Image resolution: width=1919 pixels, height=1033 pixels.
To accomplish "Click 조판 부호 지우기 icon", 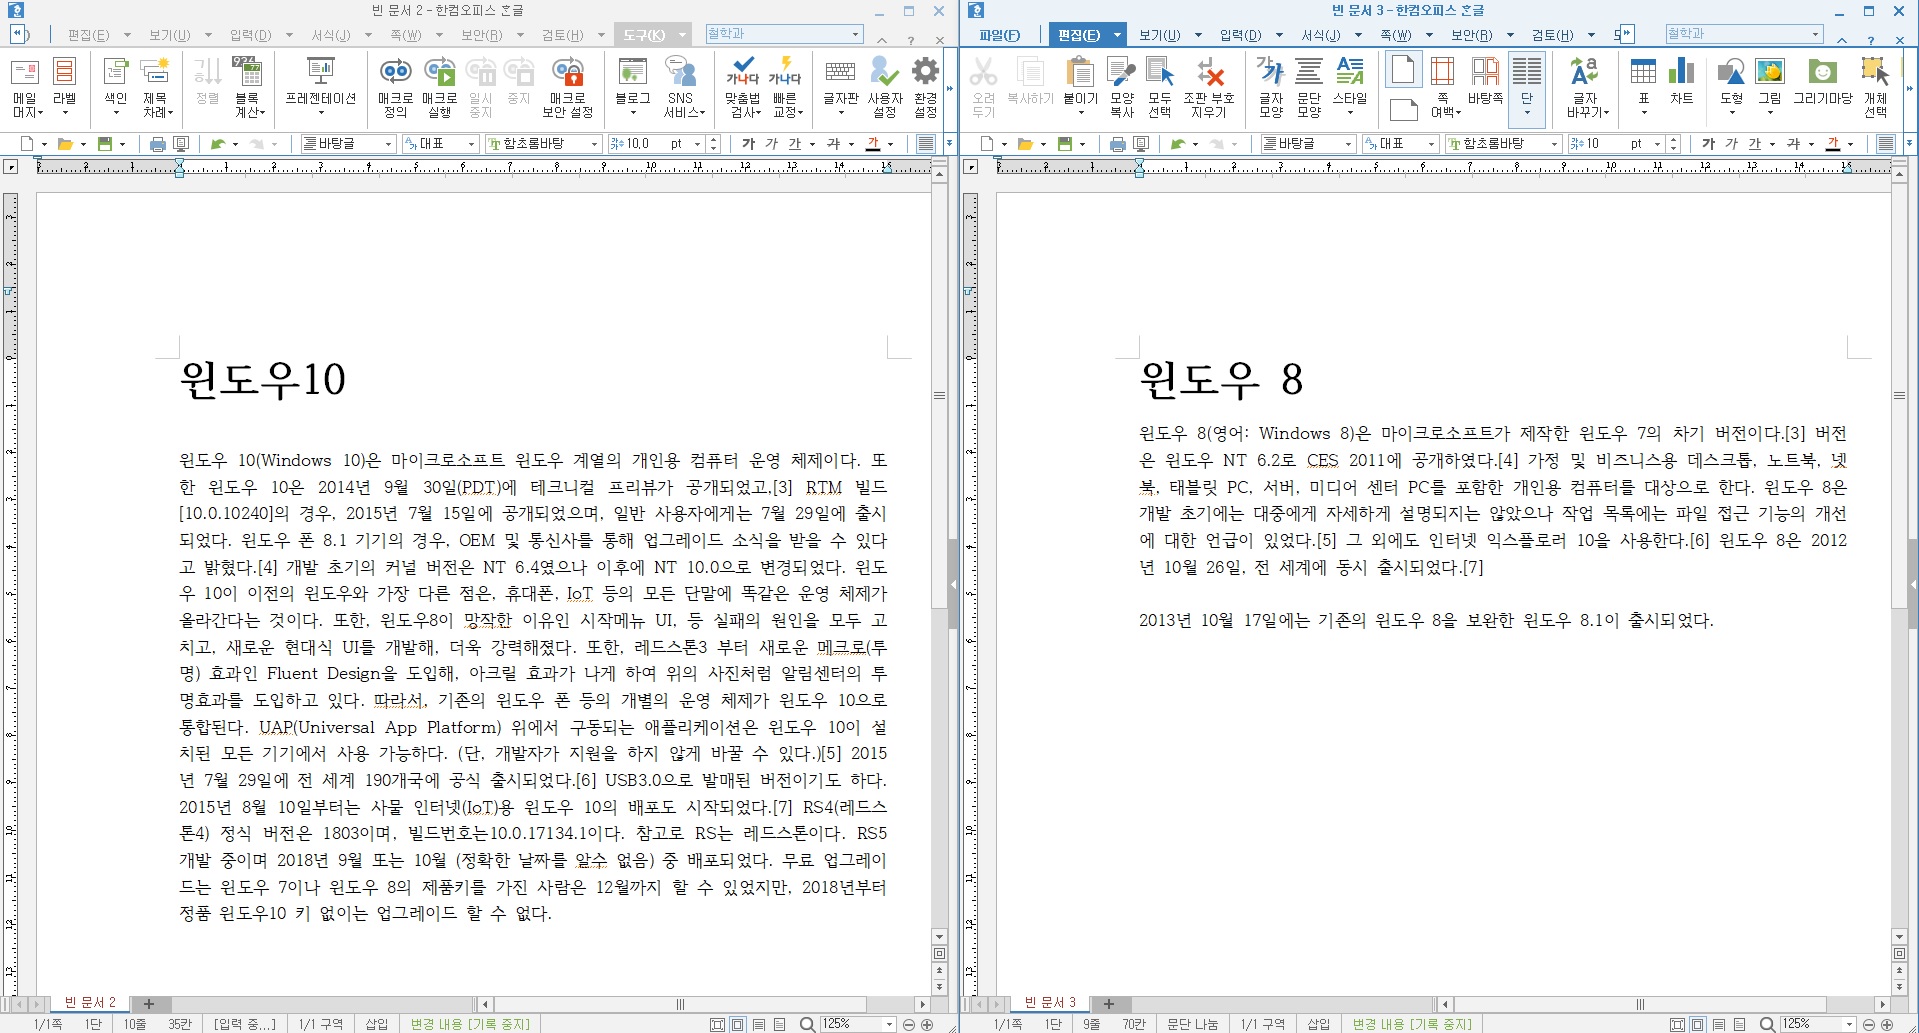I will 1209,87.
